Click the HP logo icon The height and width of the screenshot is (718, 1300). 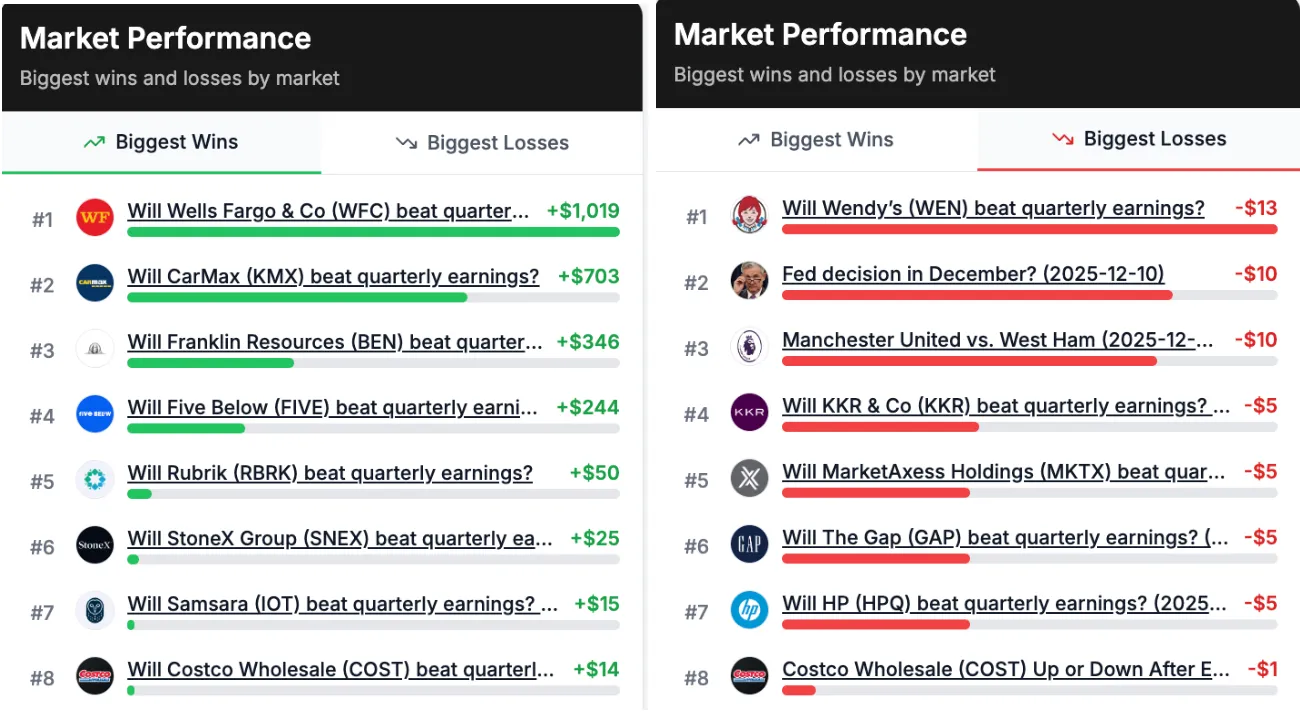pos(749,610)
